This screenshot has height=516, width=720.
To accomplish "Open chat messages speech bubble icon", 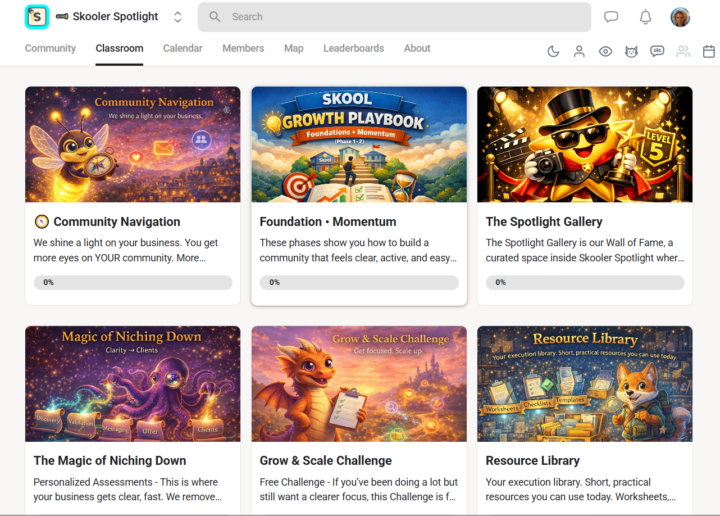I will [611, 17].
